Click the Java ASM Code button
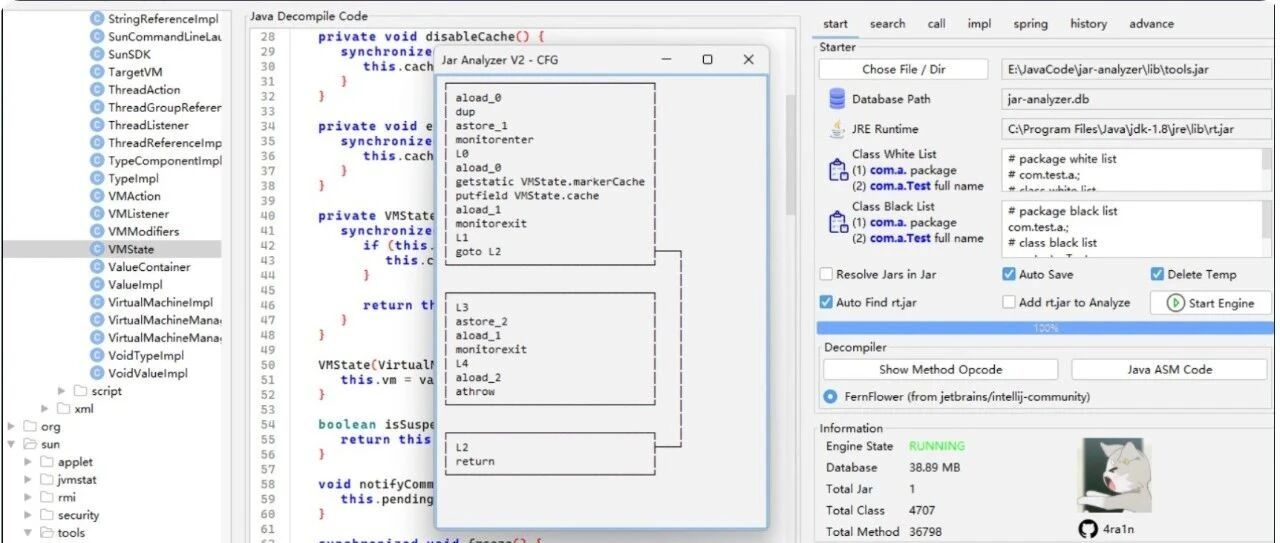Screen dimensions: 1280x543 click(1169, 369)
